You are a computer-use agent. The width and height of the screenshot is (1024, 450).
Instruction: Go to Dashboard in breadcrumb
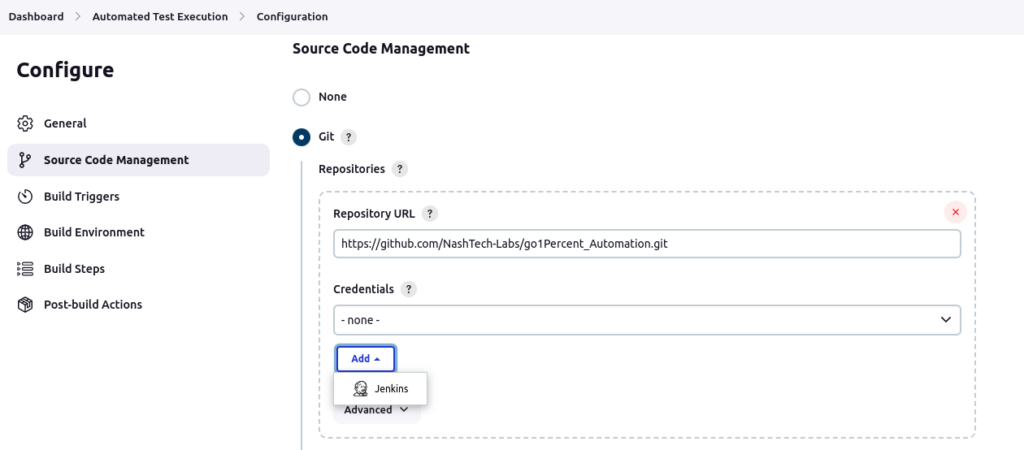pyautogui.click(x=36, y=17)
